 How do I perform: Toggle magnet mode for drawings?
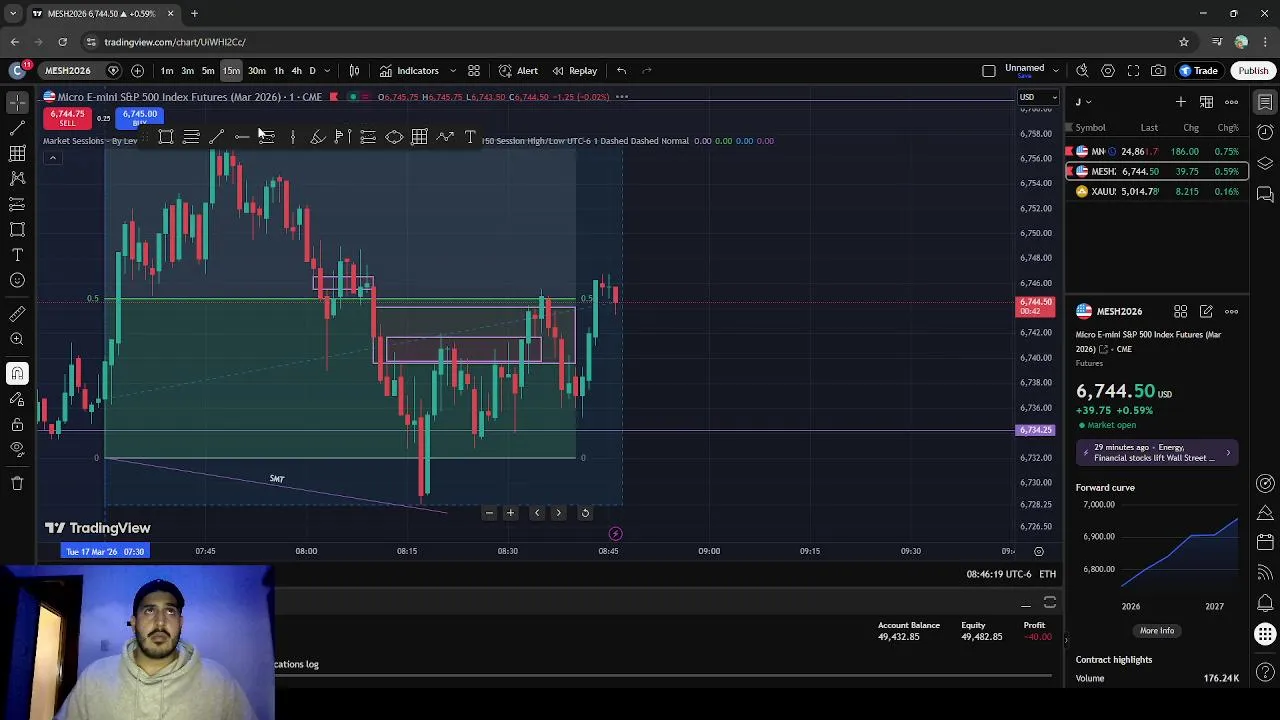click(17, 373)
